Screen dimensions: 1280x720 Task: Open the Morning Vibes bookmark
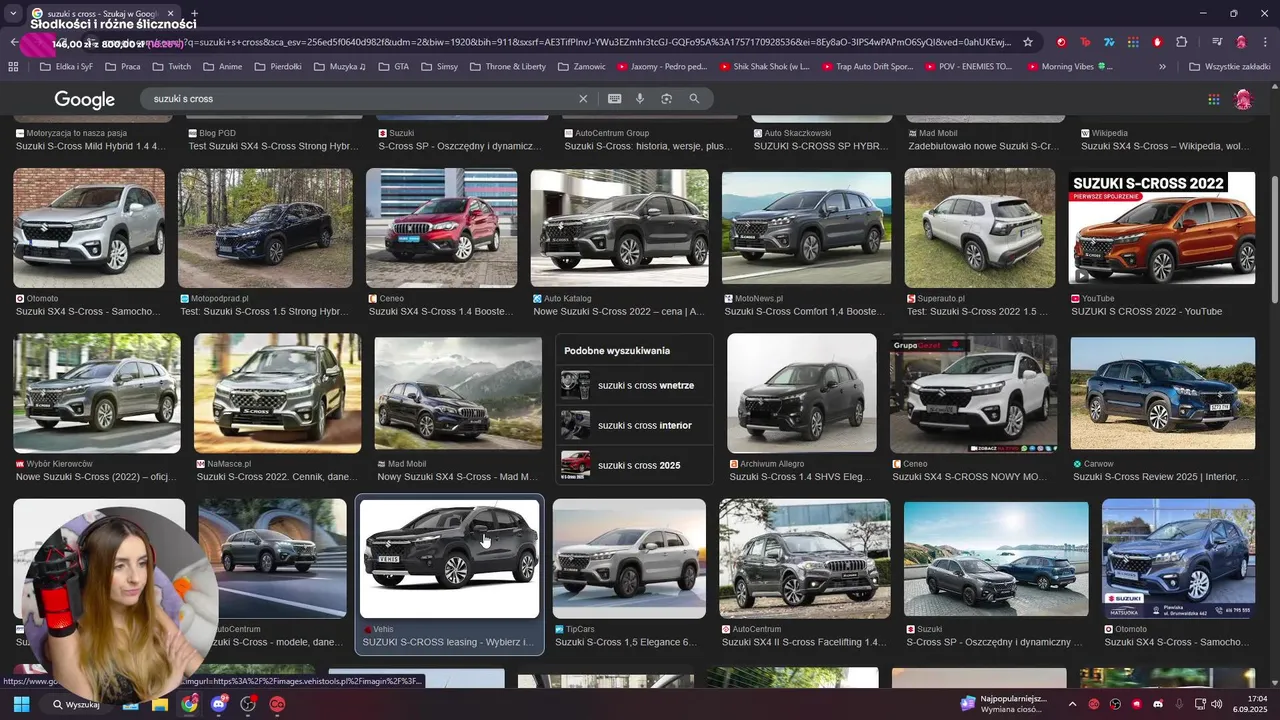point(1068,67)
